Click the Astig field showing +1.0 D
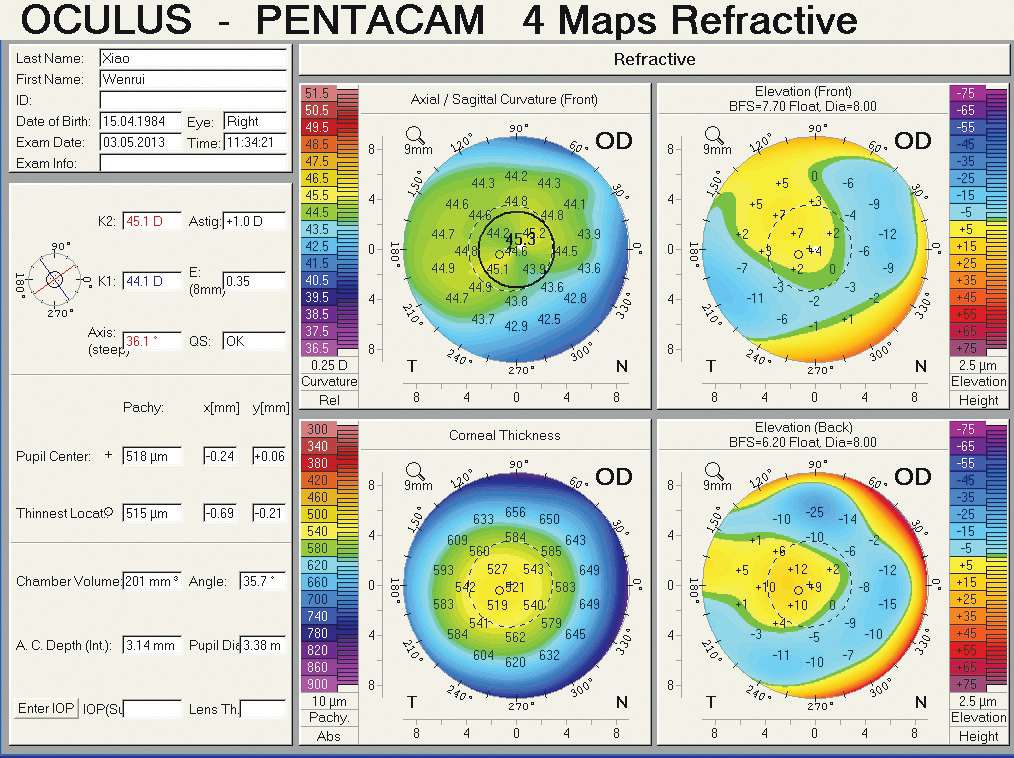Viewport: 1014px width, 758px height. (254, 221)
